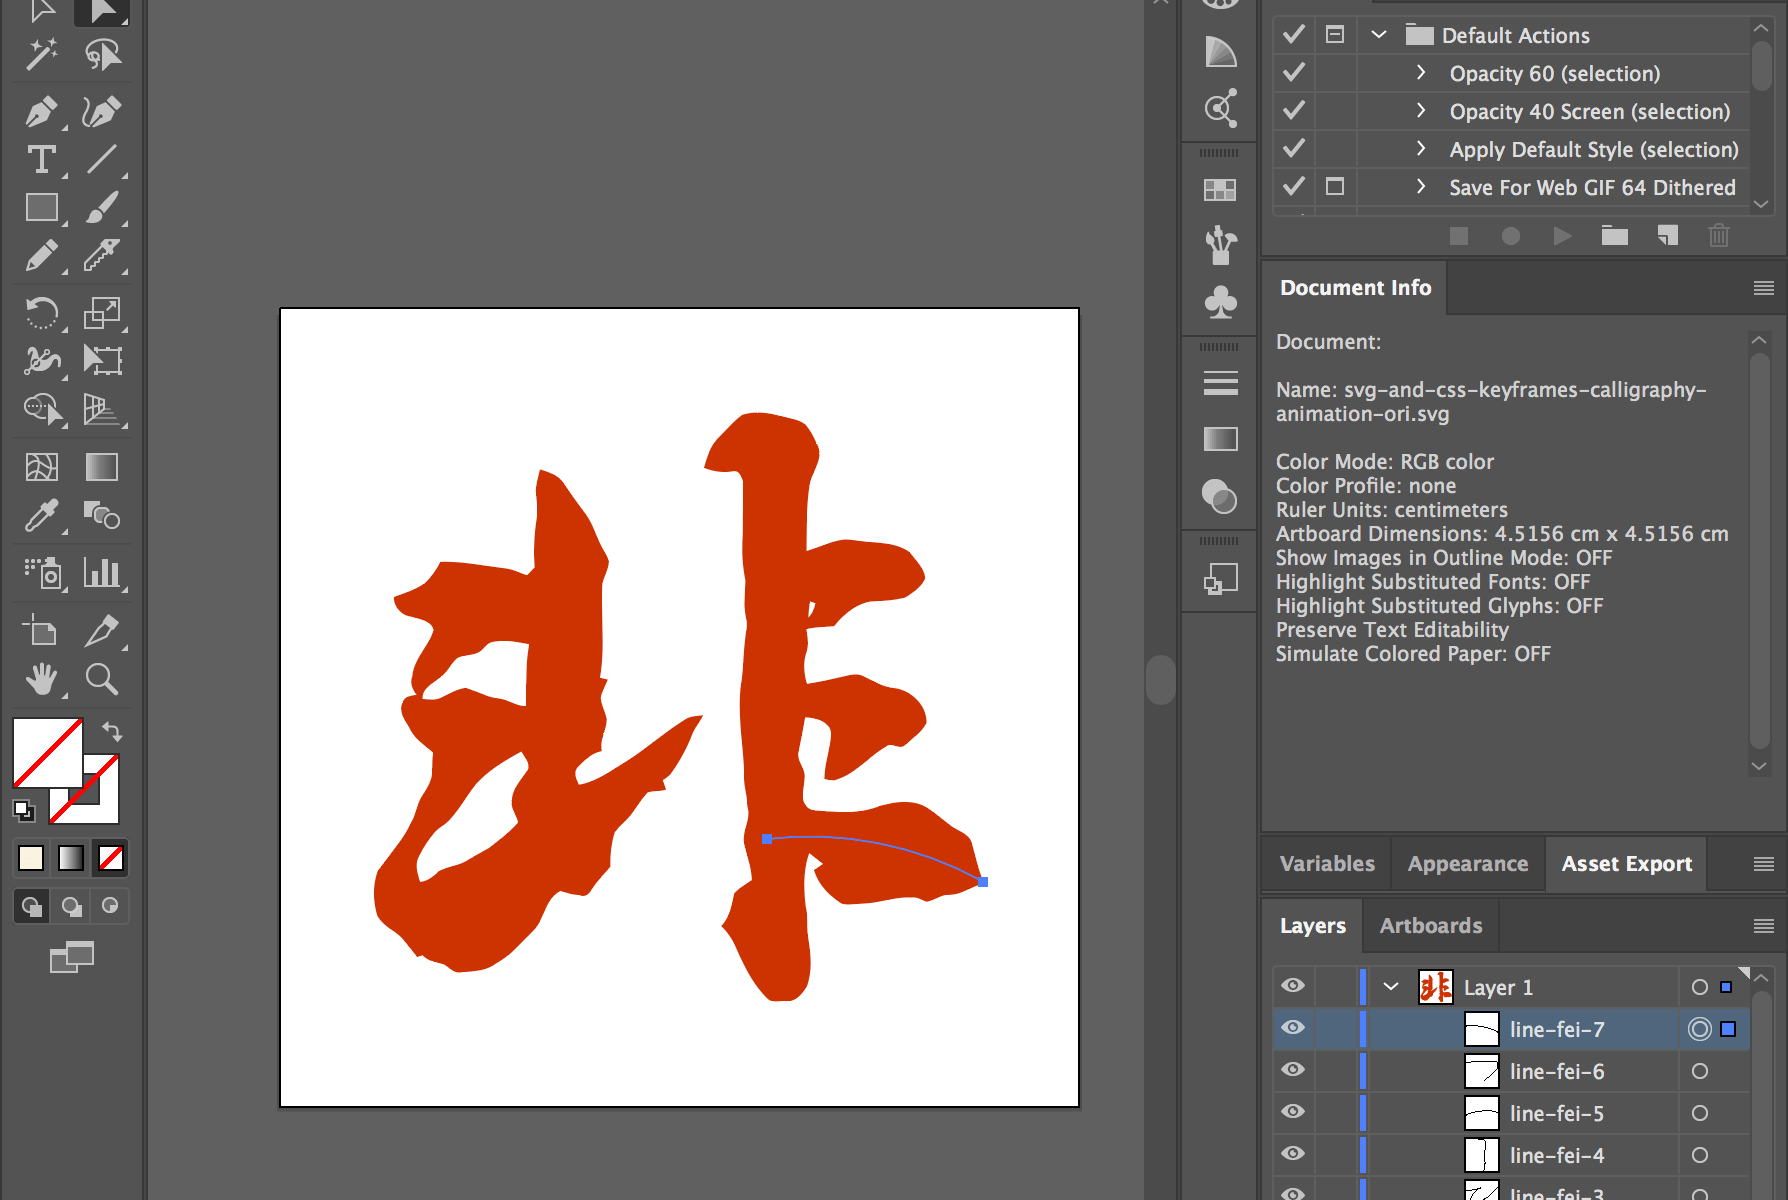
Task: Select the Shape Builder tool
Action: [42, 409]
